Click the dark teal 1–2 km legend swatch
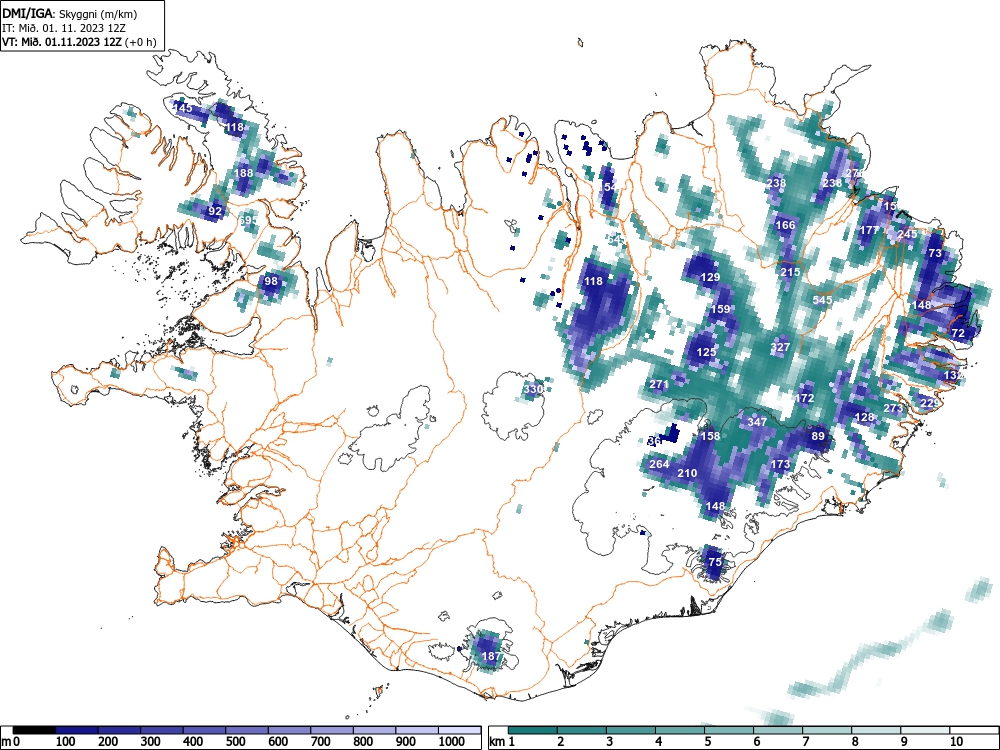Screen dimensions: 1000x750 click(533, 730)
